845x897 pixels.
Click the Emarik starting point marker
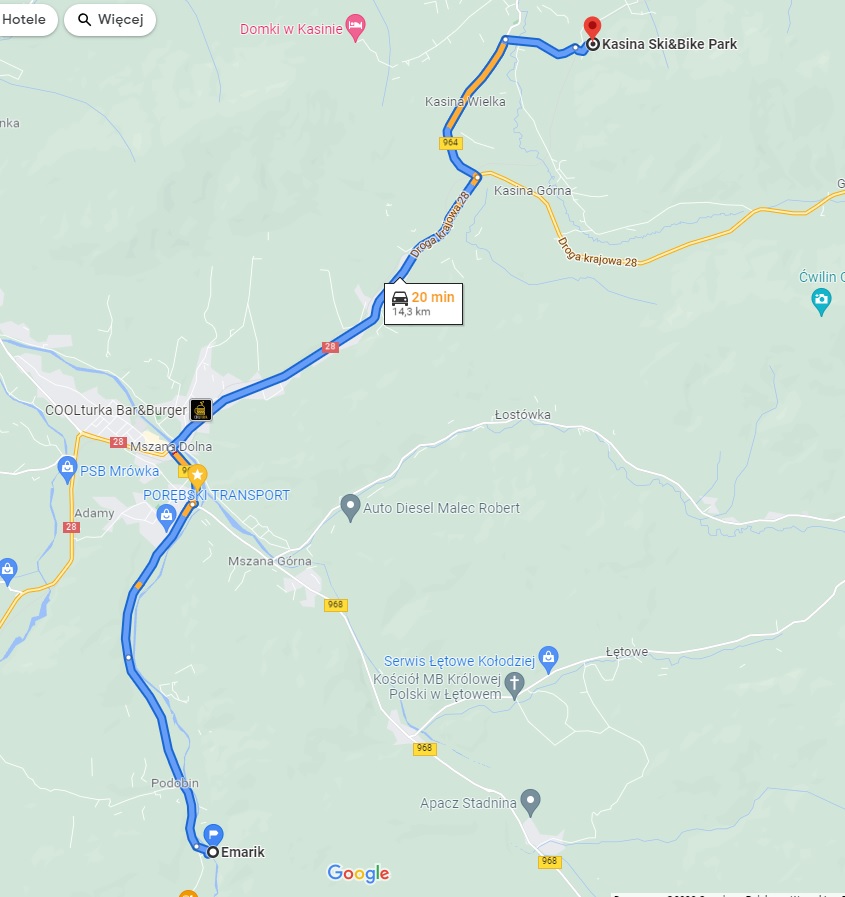pyautogui.click(x=213, y=852)
